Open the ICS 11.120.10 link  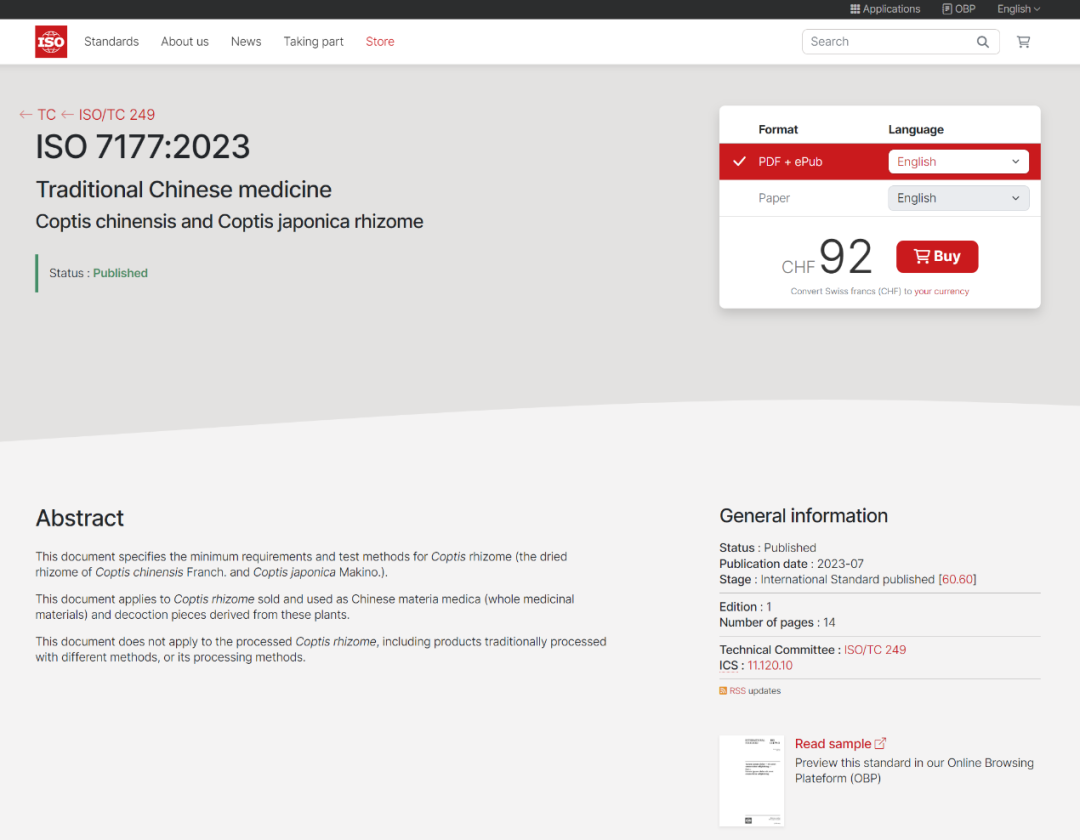coord(770,665)
